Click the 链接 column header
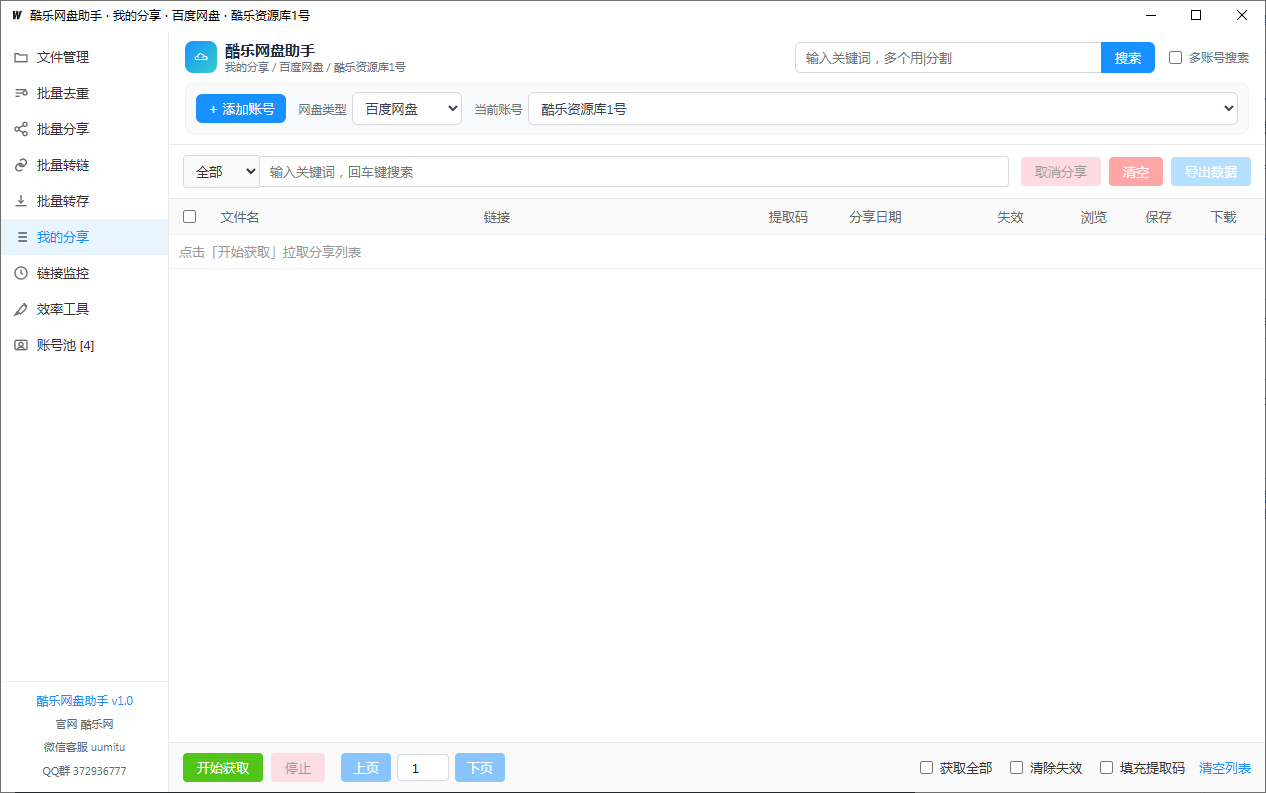1266x793 pixels. (x=497, y=217)
